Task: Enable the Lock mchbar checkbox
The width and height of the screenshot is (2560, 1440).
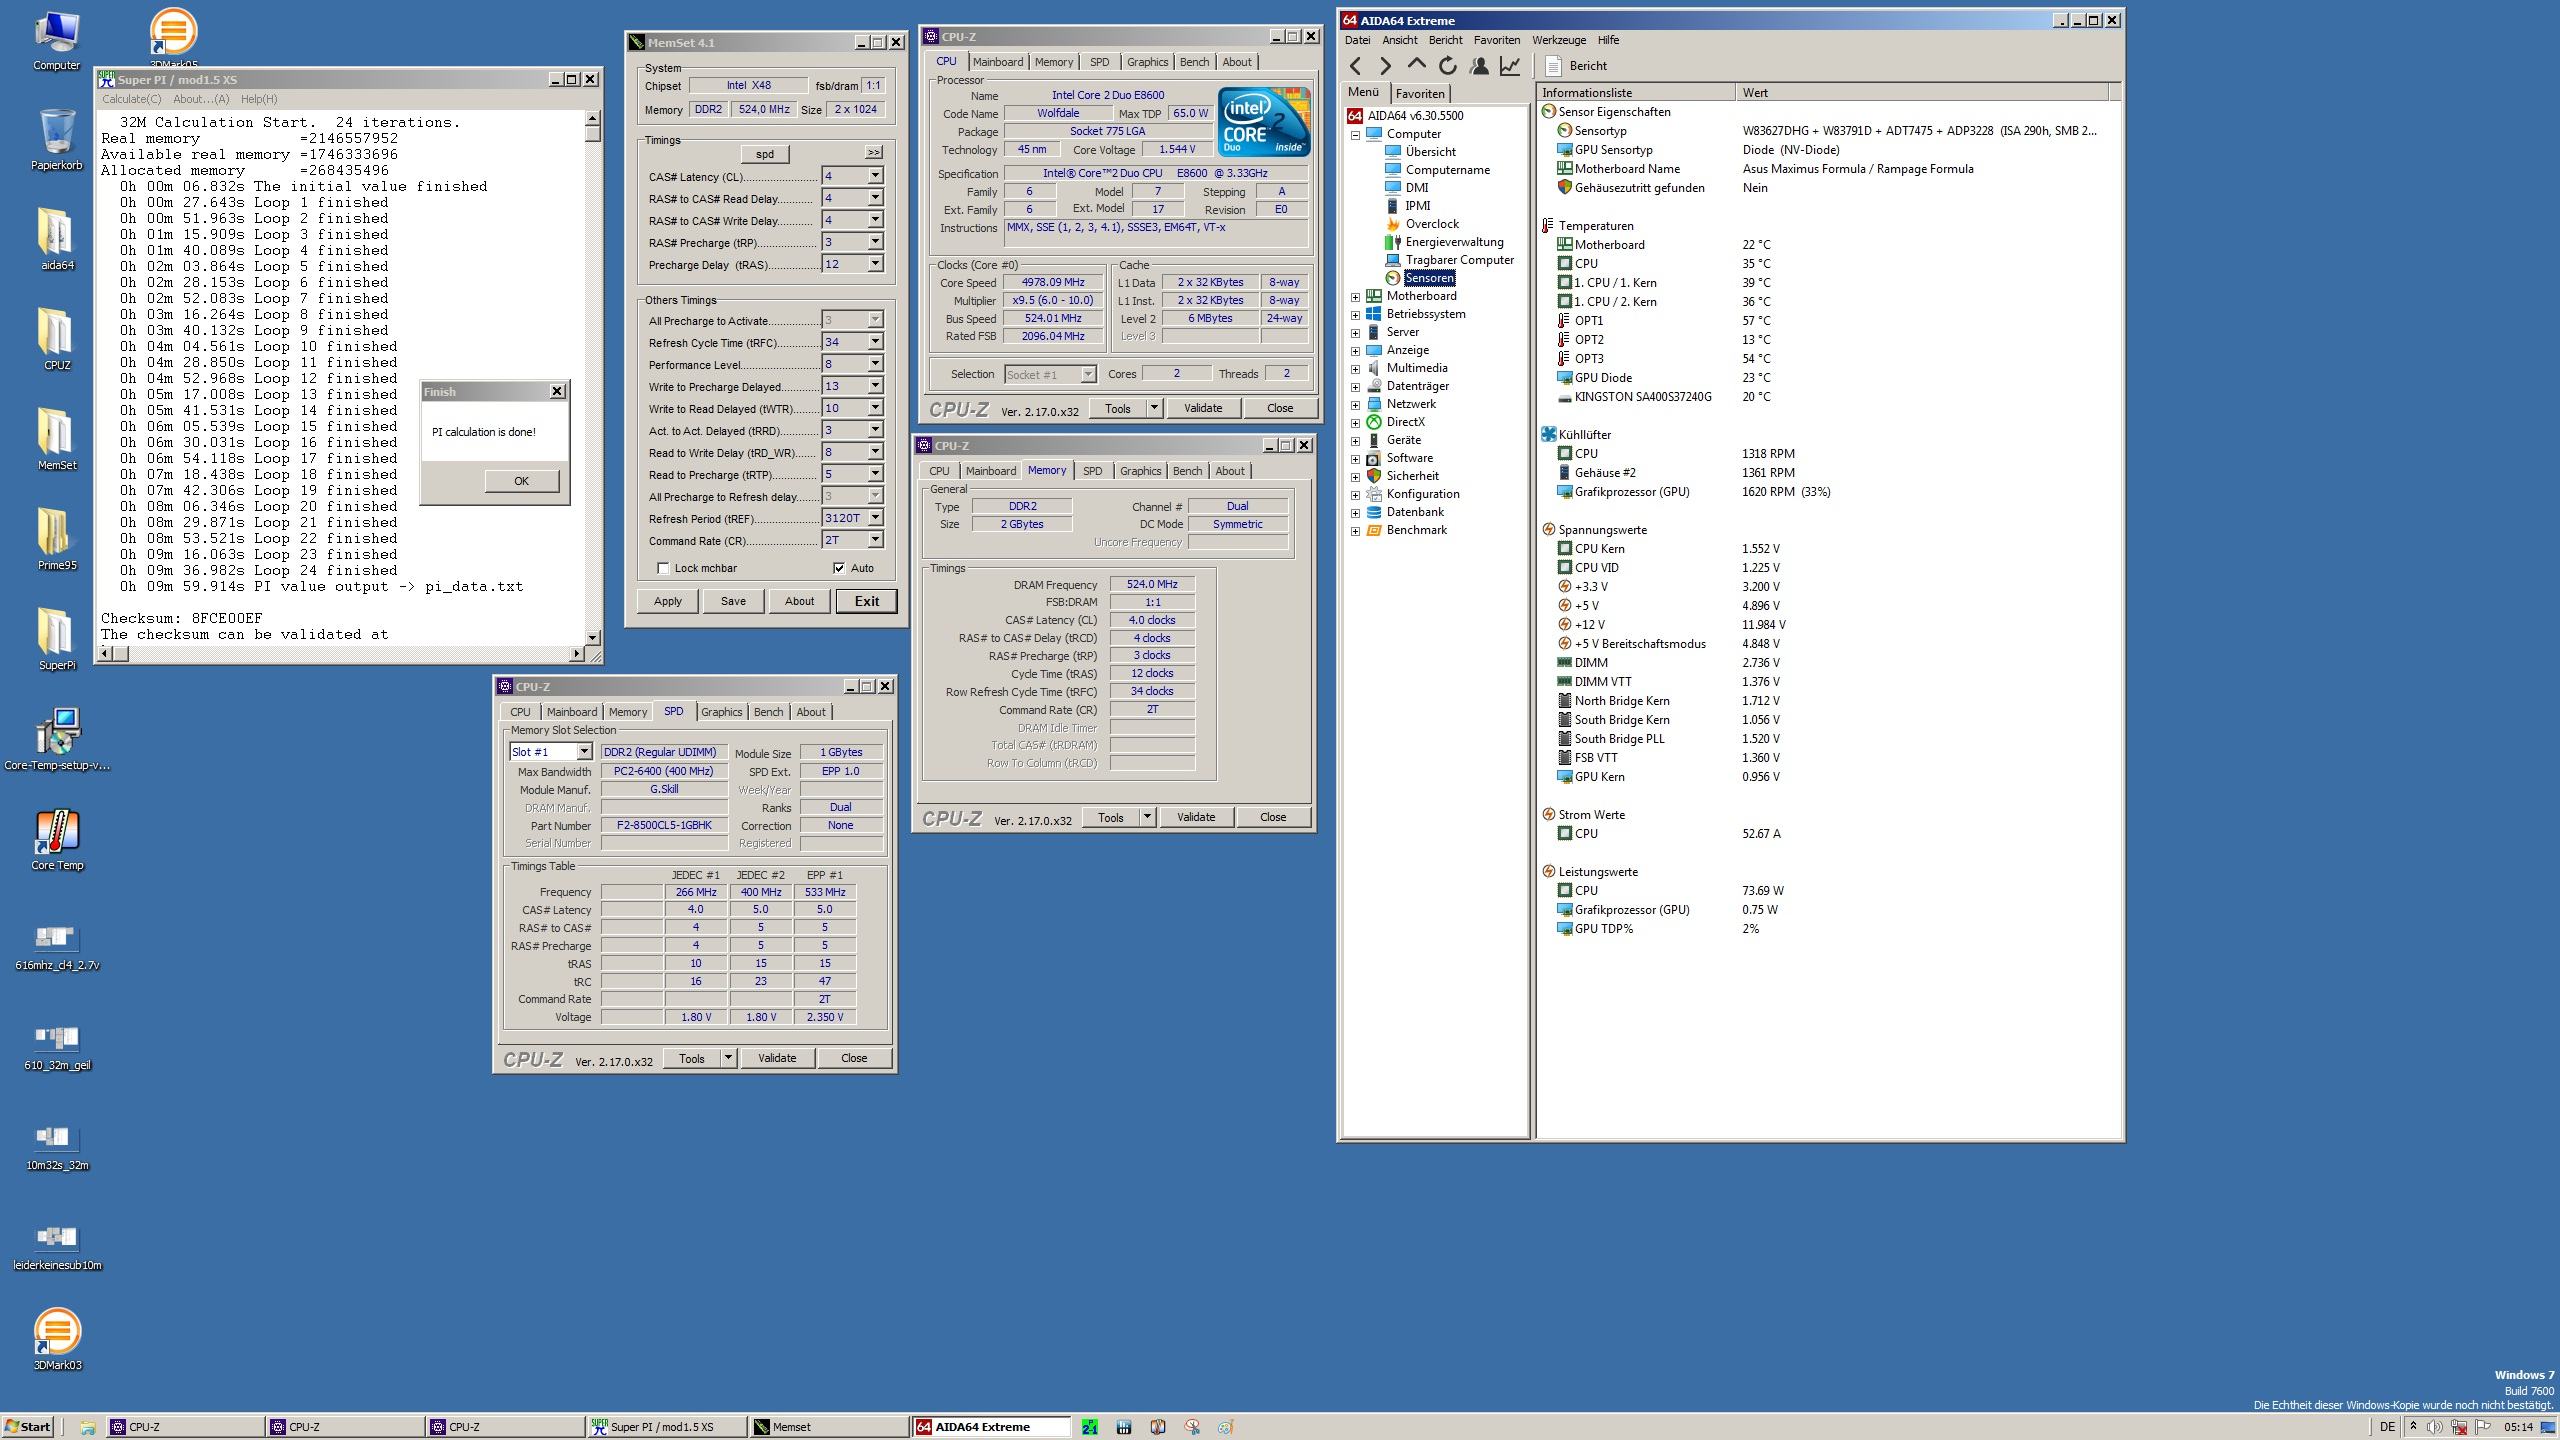Action: tap(663, 568)
